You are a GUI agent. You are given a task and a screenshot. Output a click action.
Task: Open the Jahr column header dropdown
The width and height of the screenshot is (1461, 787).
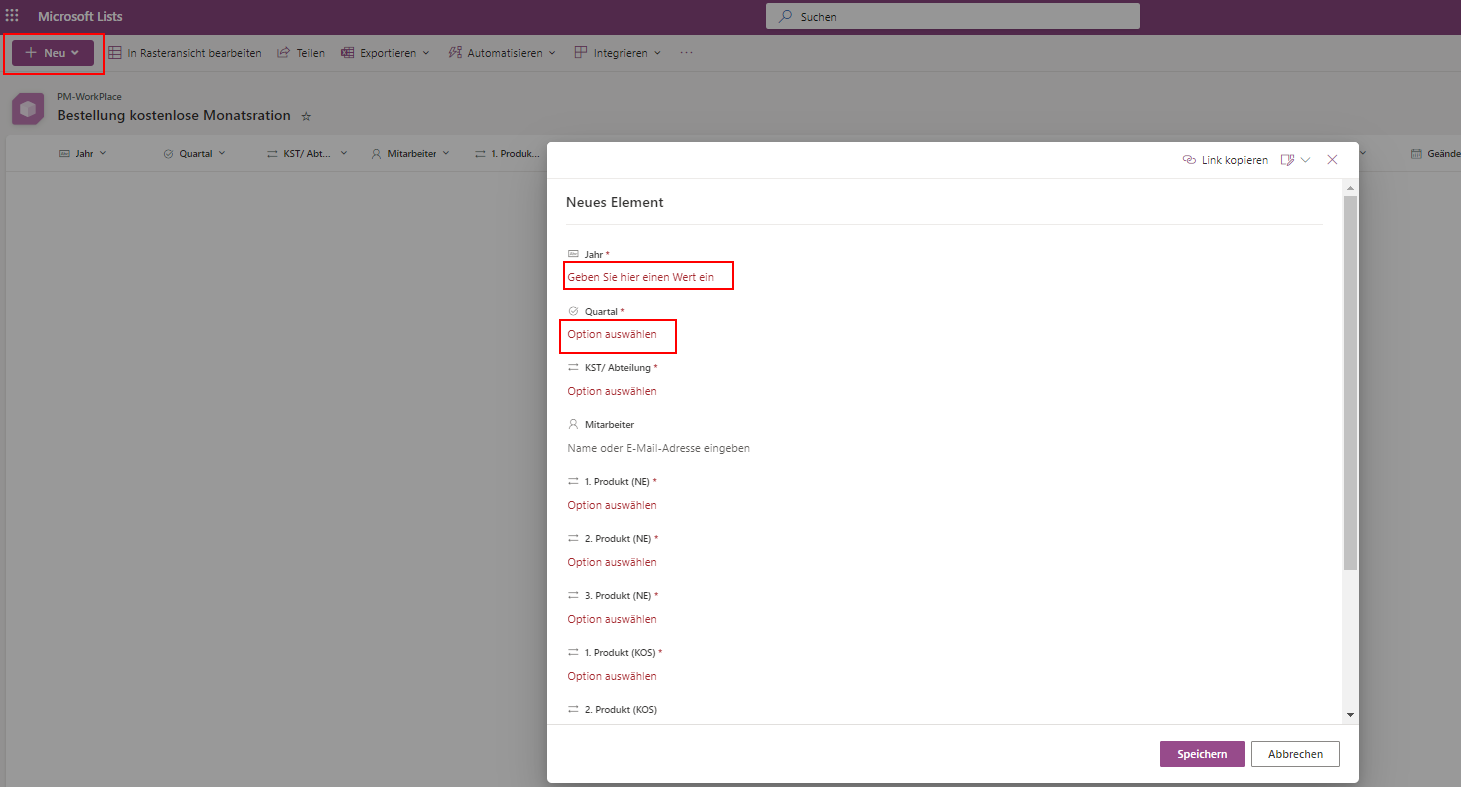pyautogui.click(x=102, y=153)
